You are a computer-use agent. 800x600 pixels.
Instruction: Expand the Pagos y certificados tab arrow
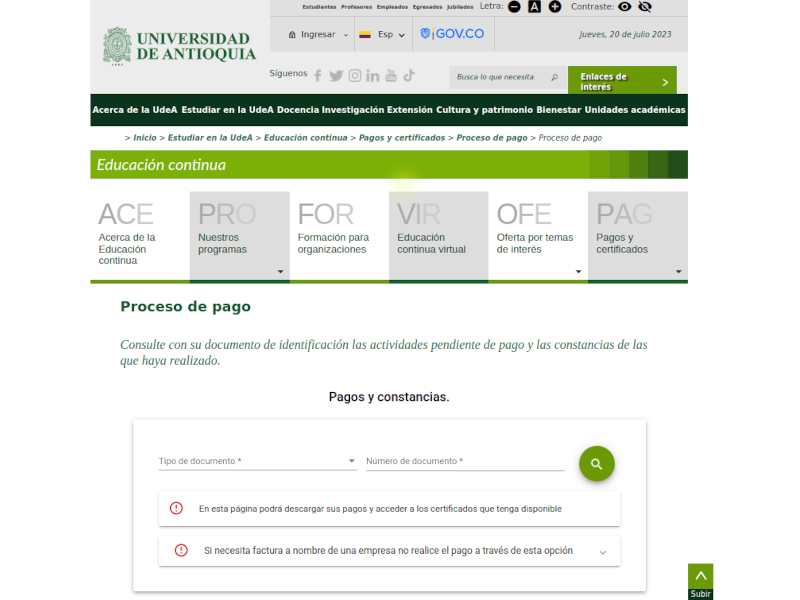[679, 271]
